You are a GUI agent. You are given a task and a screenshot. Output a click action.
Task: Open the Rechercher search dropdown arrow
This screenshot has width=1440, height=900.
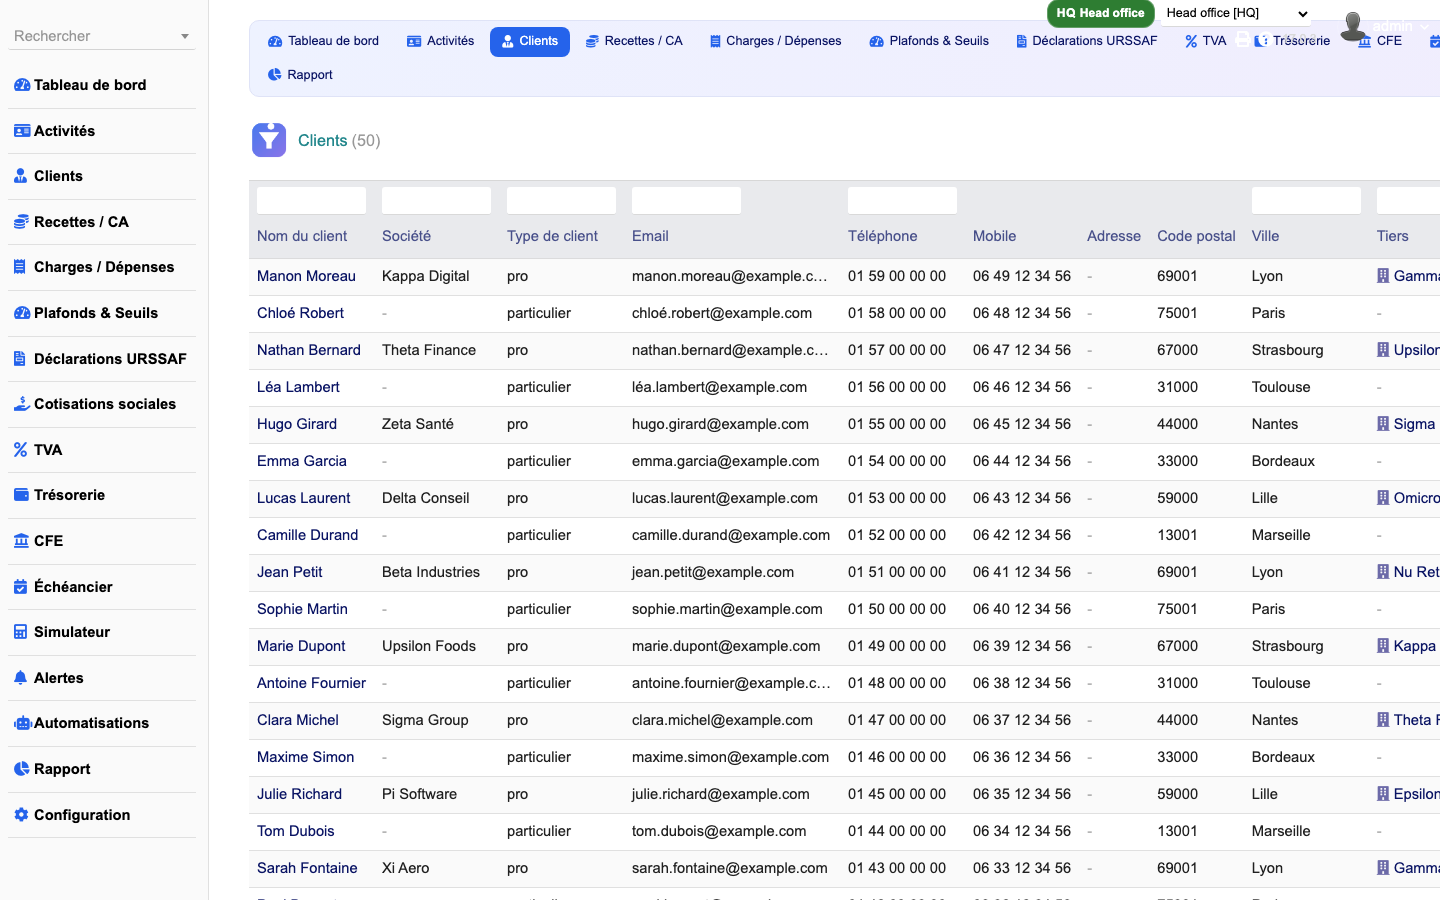tap(185, 37)
